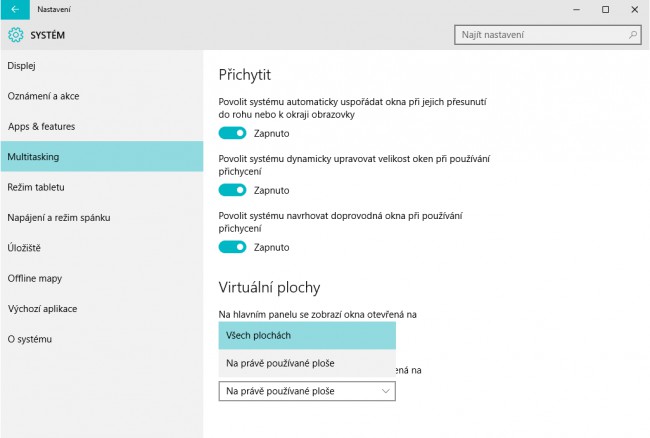The height and width of the screenshot is (438, 650).
Task: Click the SYSTÉM gear icon
Action: (x=15, y=35)
